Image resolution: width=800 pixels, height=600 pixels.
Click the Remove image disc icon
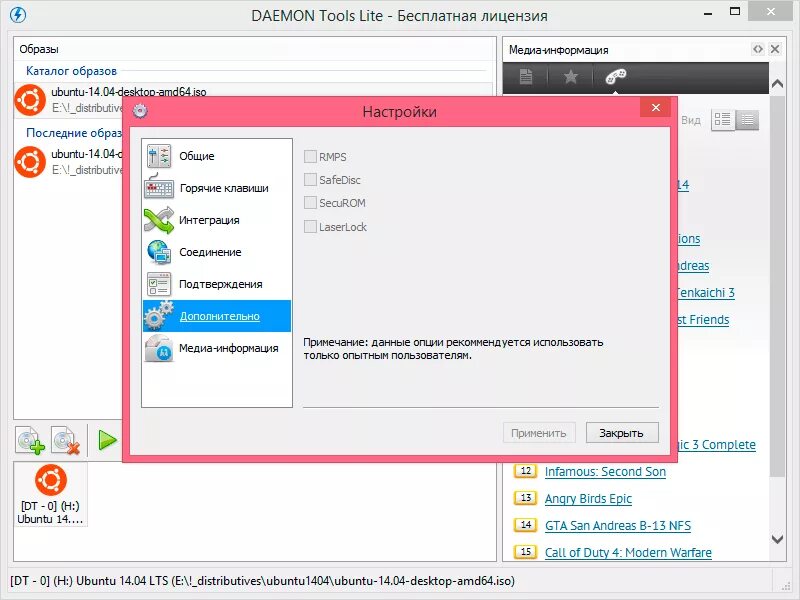coord(66,440)
